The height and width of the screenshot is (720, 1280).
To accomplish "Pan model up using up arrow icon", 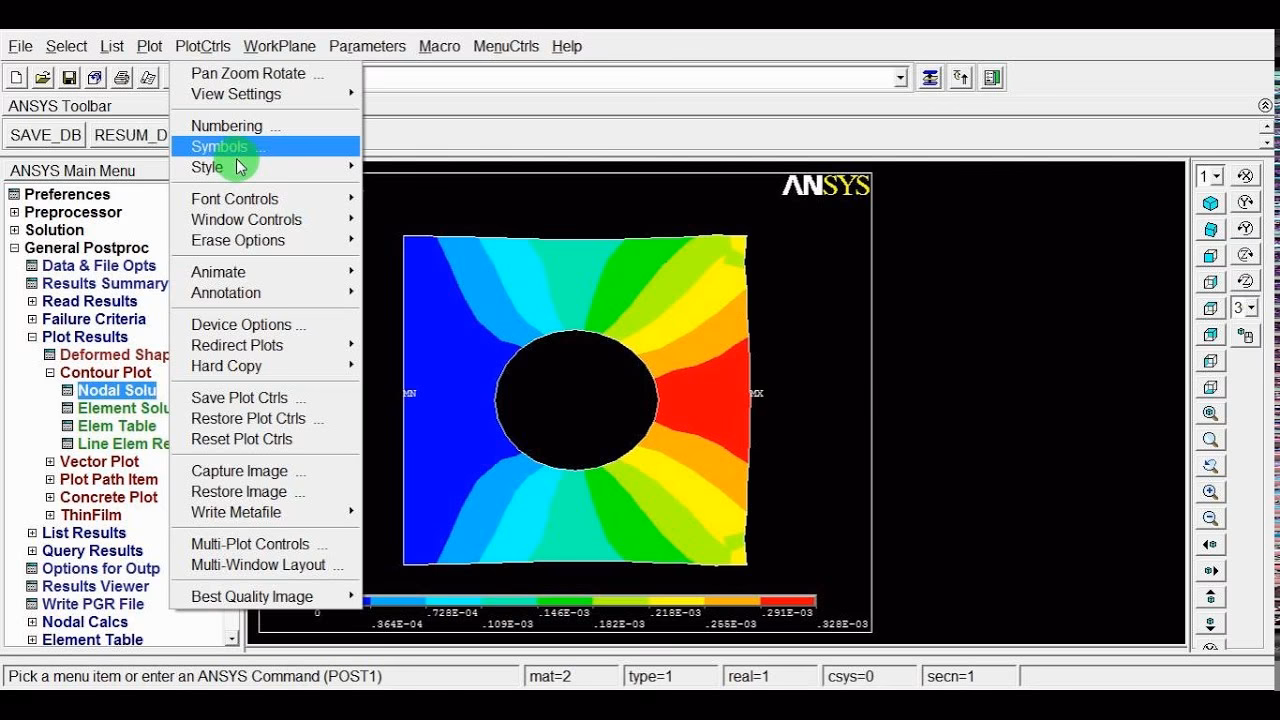I will 1211,597.
